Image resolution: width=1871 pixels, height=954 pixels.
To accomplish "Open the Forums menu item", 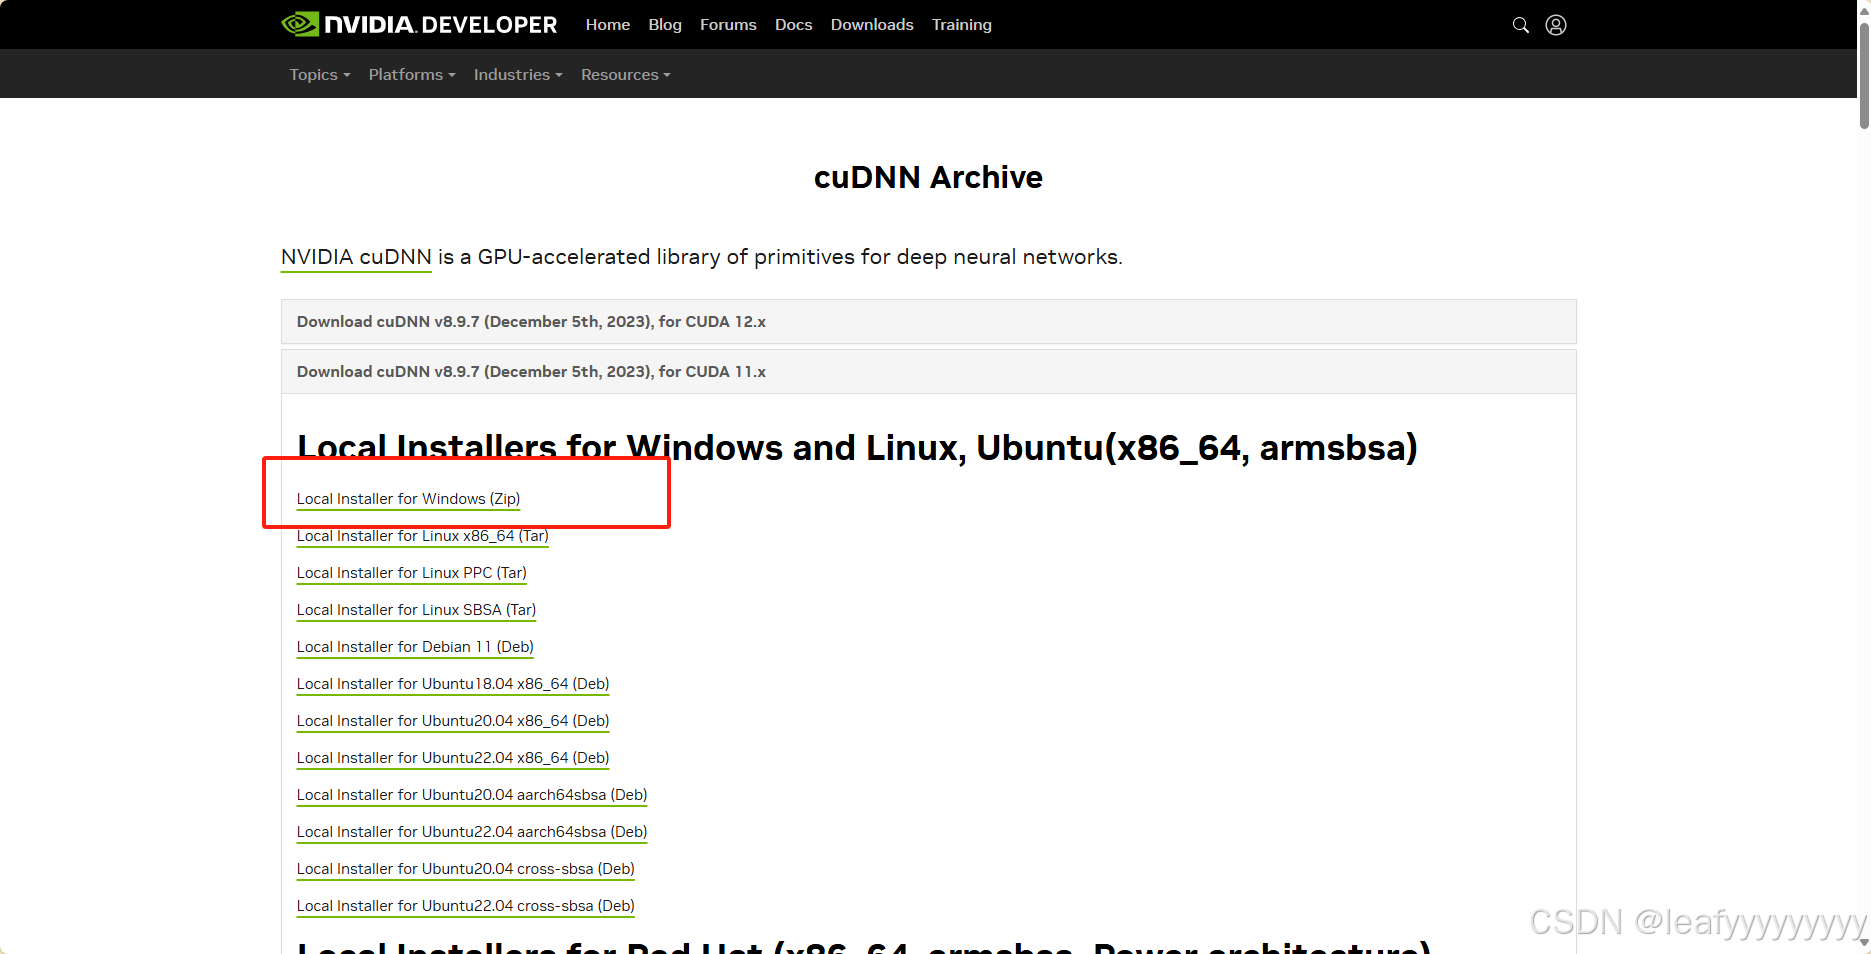I will click(x=728, y=25).
